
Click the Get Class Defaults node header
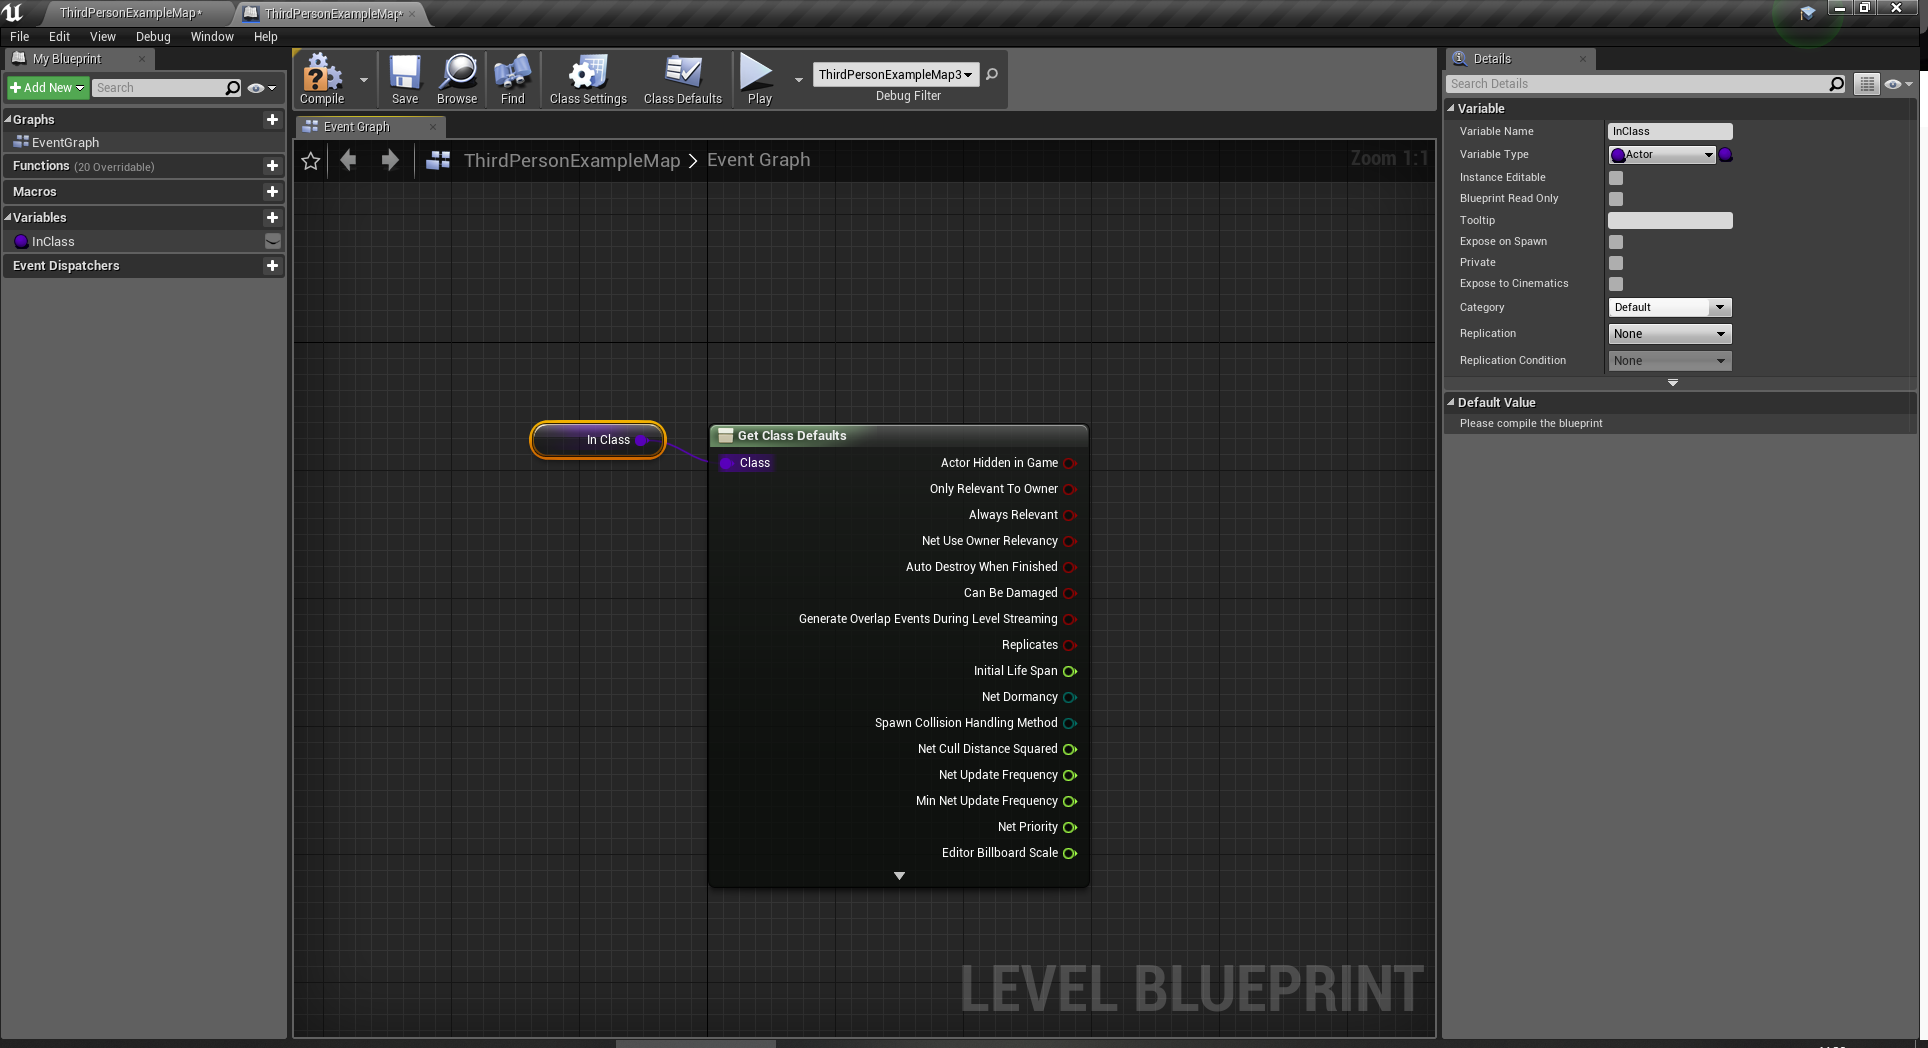coord(898,435)
